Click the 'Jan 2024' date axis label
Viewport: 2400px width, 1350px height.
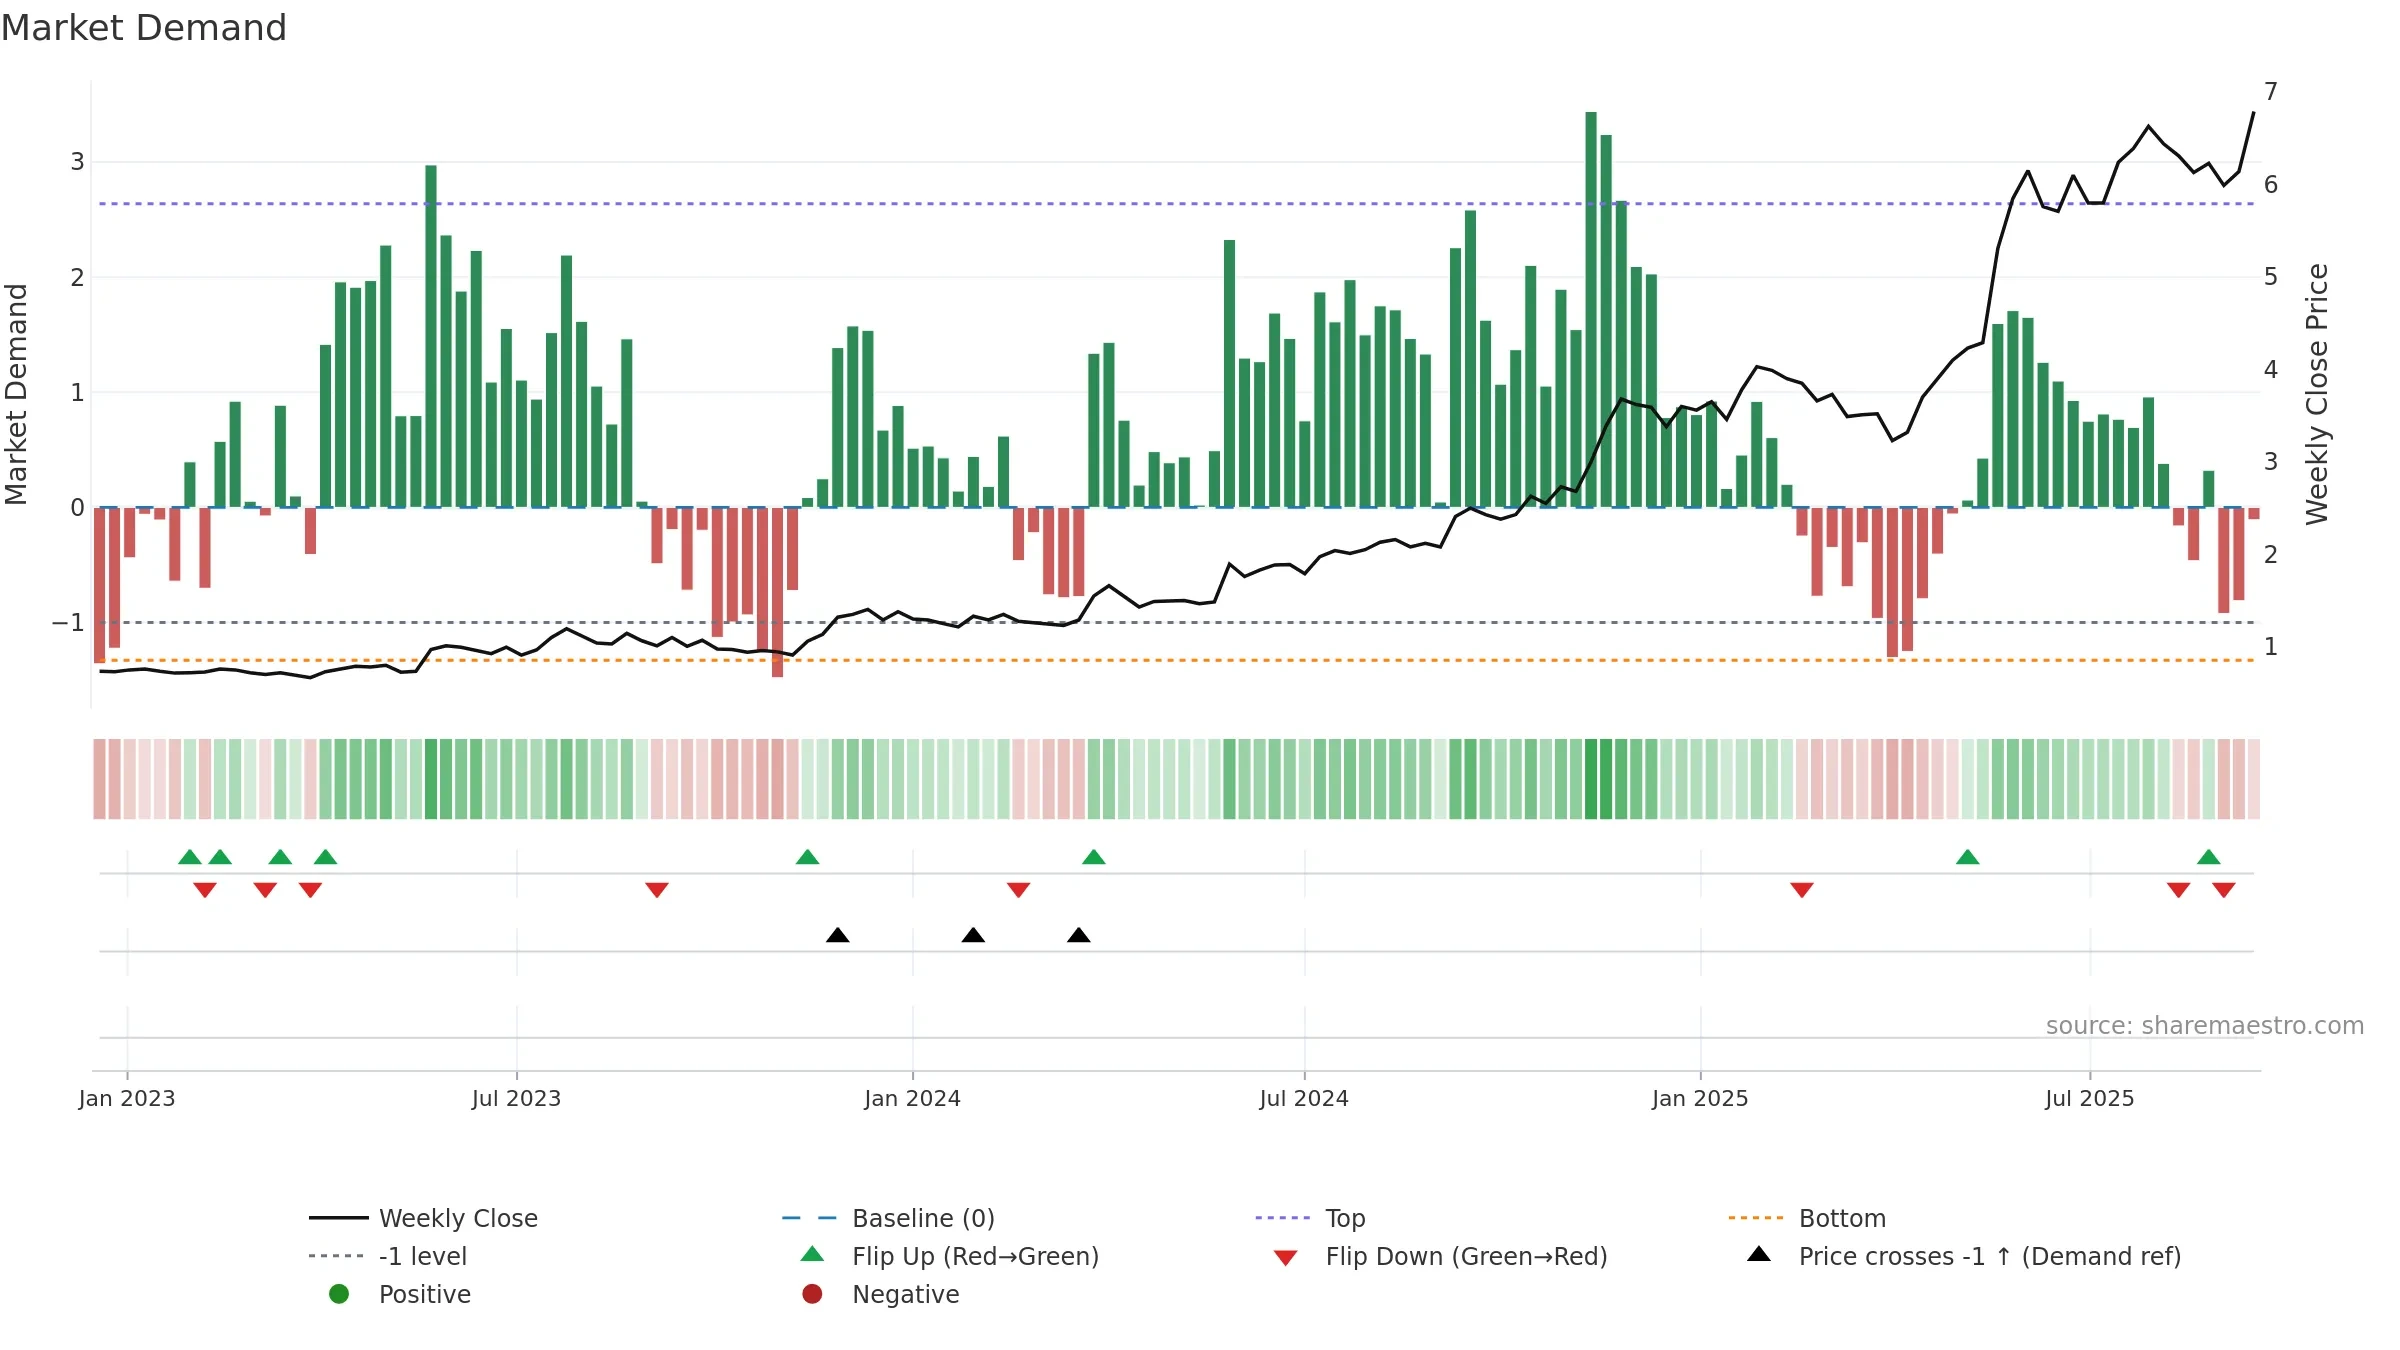point(912,1098)
